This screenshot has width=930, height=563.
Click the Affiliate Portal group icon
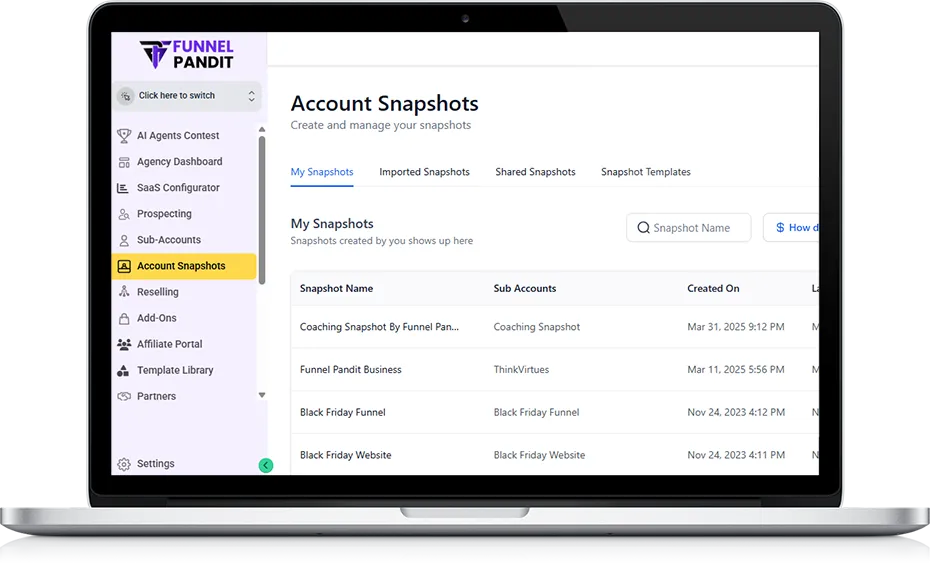click(x=124, y=344)
